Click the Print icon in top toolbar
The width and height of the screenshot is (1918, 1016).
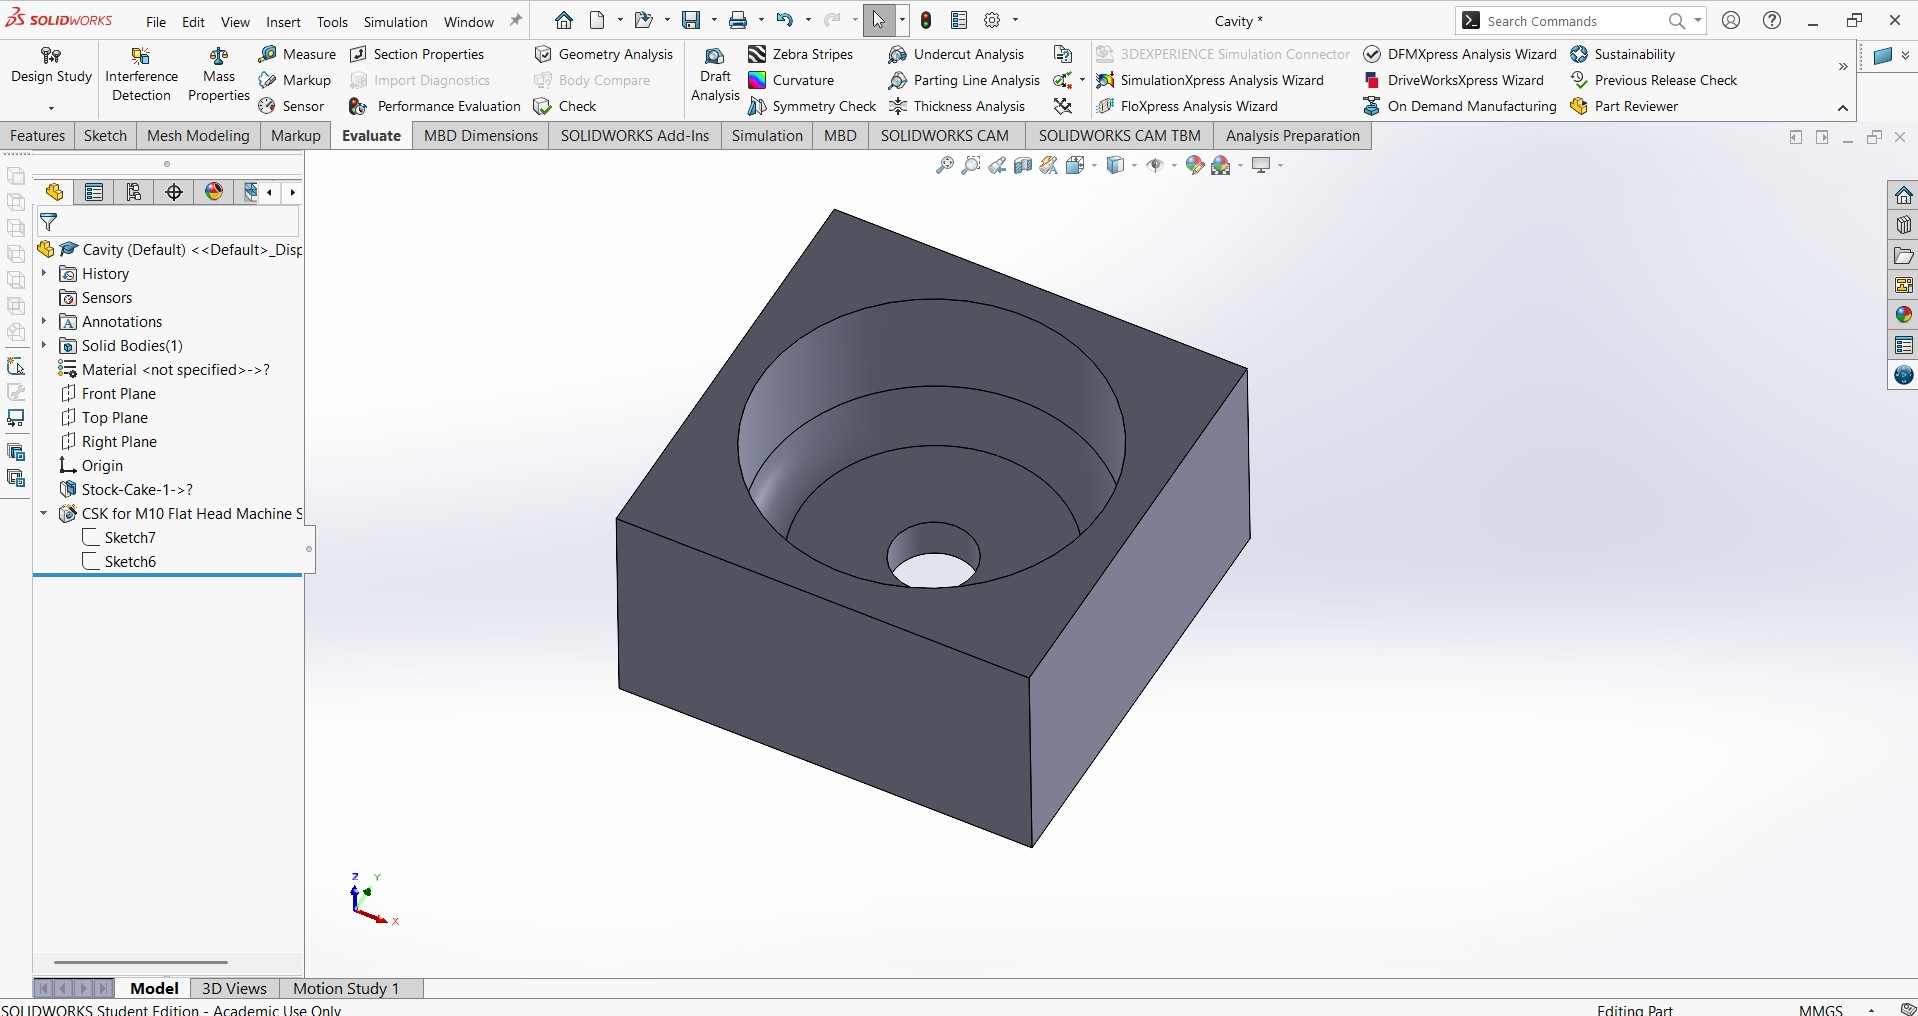(x=738, y=20)
